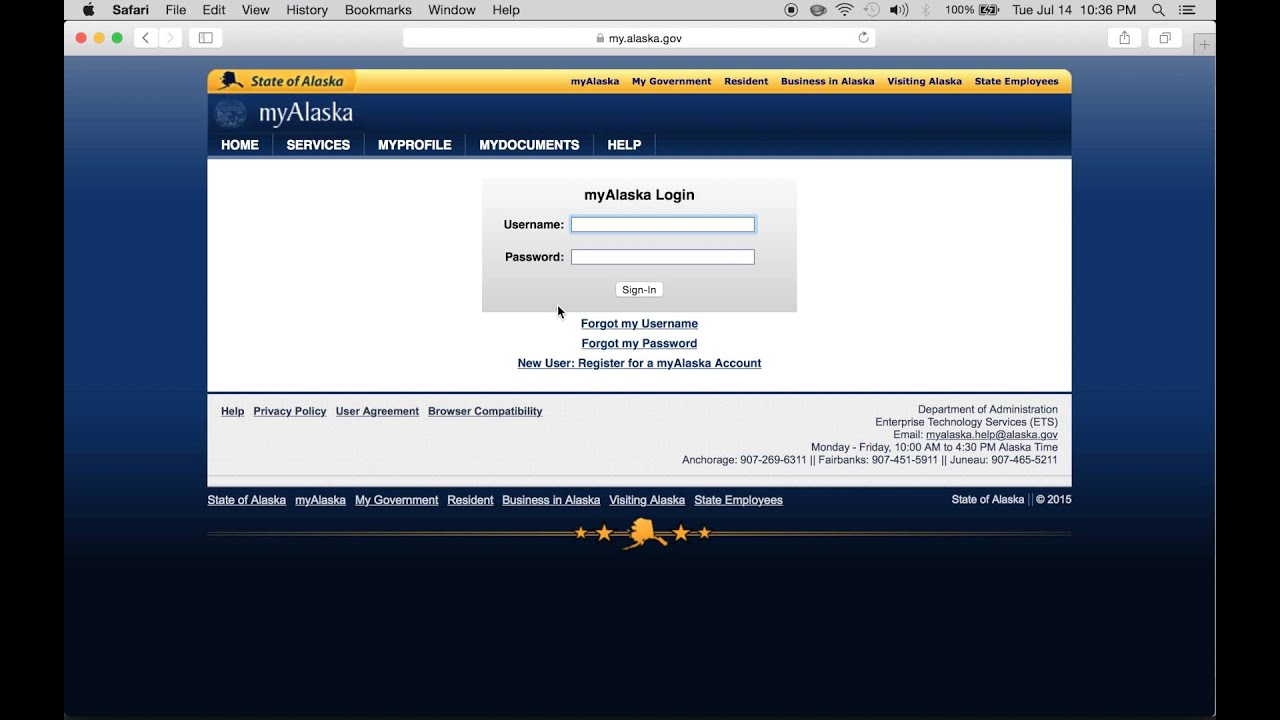Open bottom footer Resident link
This screenshot has width=1280, height=720.
tap(470, 500)
